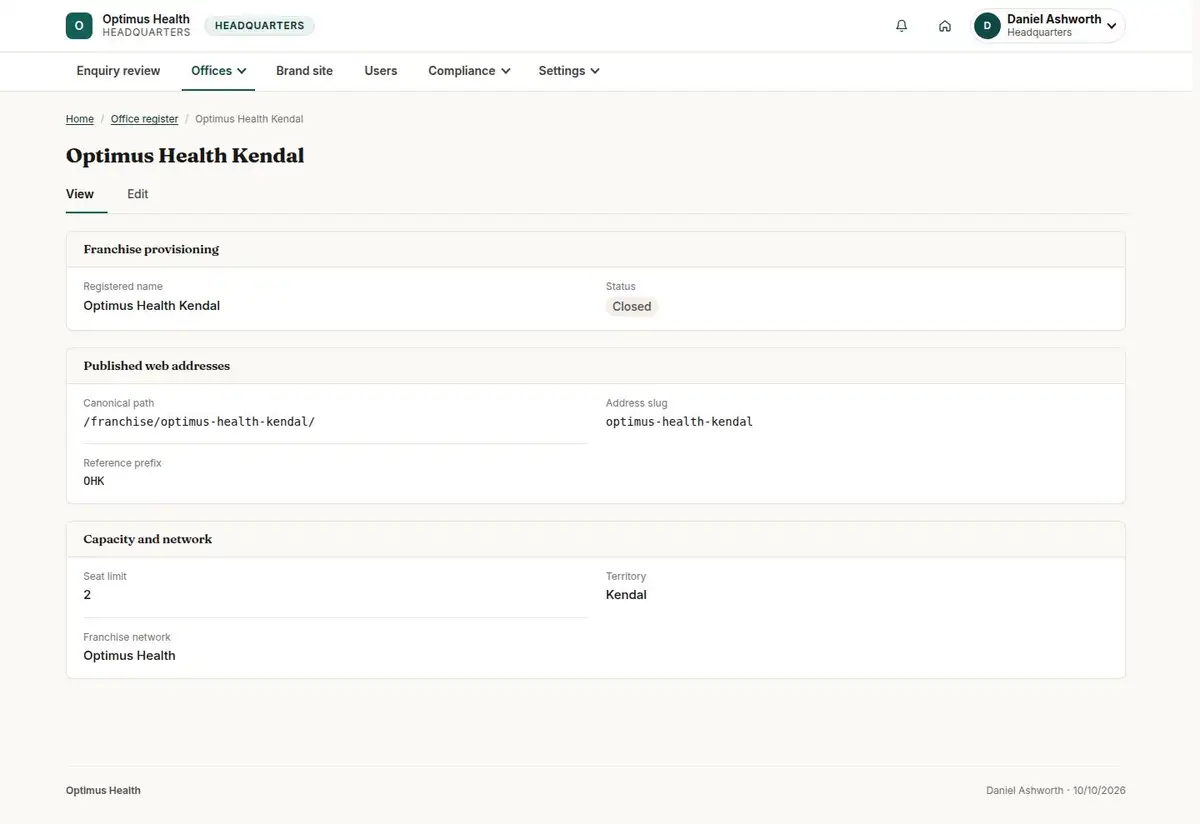
Task: Click the seat limit value 2
Action: 87,595
